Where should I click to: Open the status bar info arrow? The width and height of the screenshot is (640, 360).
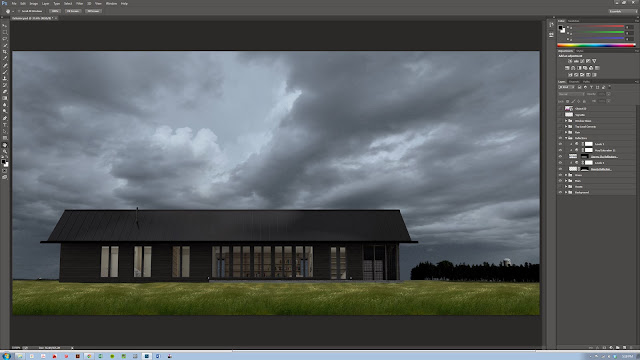click(72, 347)
